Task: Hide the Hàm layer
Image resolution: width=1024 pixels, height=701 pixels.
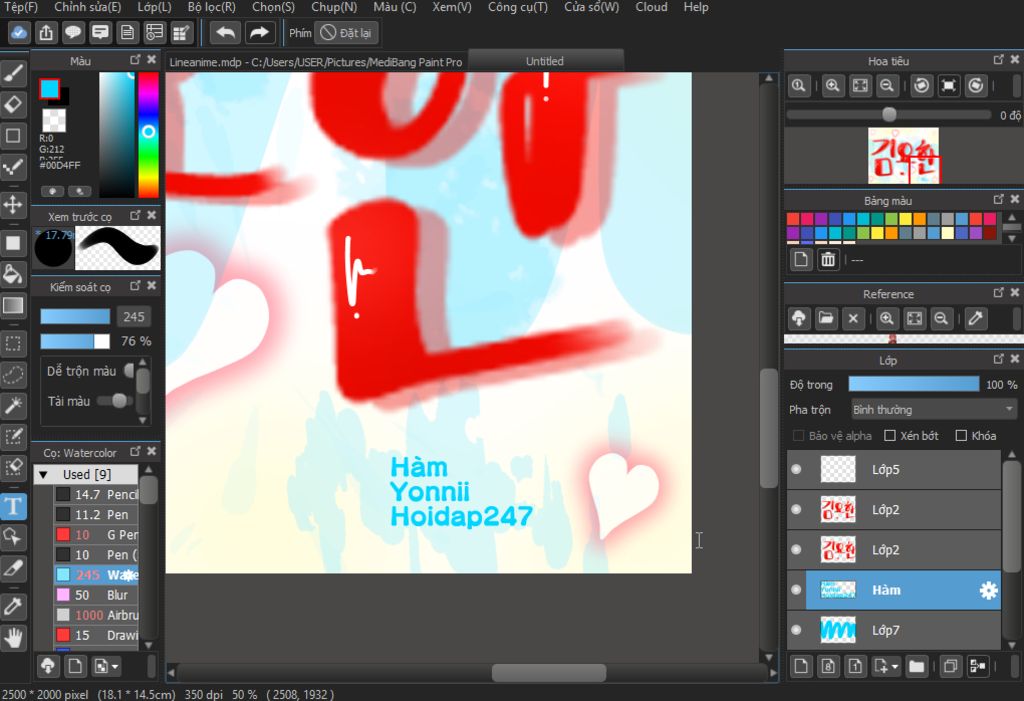Action: pos(796,590)
